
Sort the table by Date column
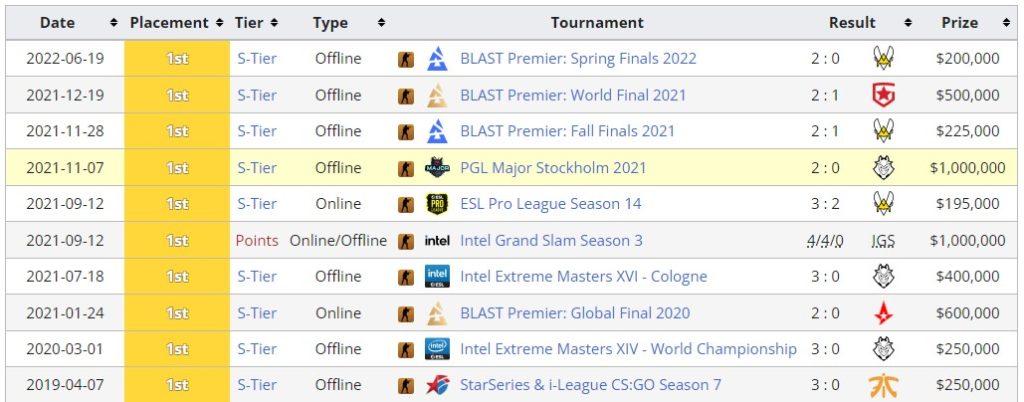(x=114, y=23)
